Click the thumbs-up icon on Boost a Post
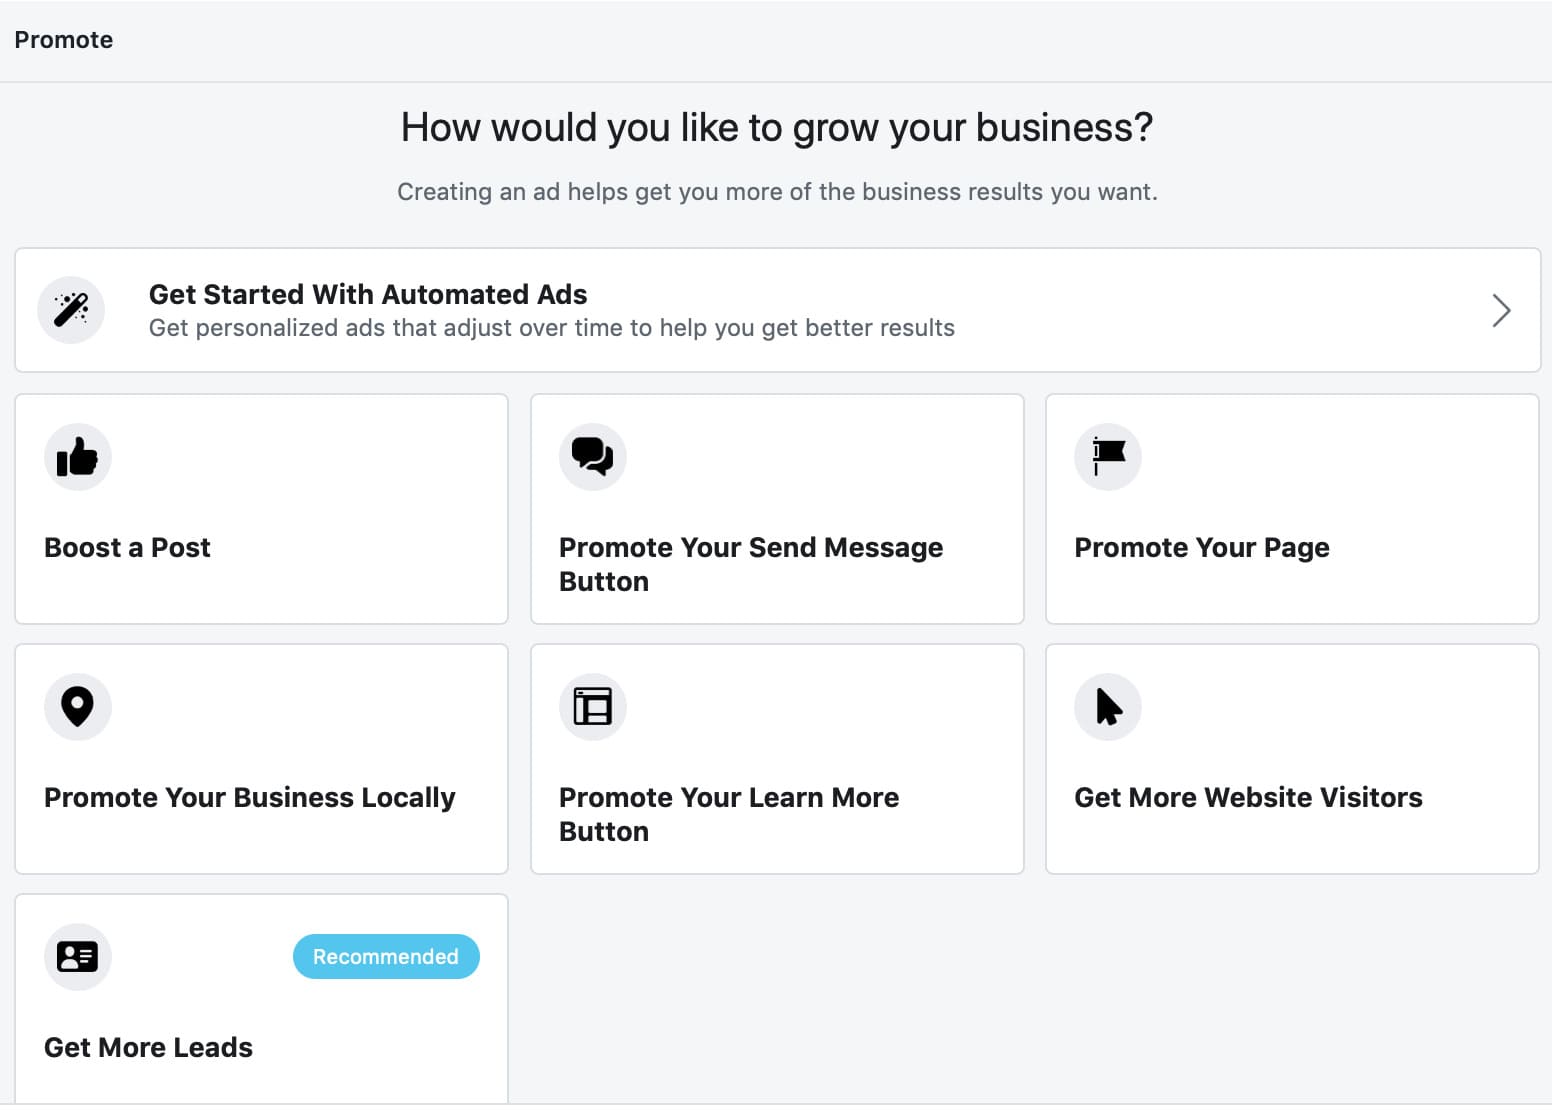Screen dimensions: 1552x1117 (78, 457)
